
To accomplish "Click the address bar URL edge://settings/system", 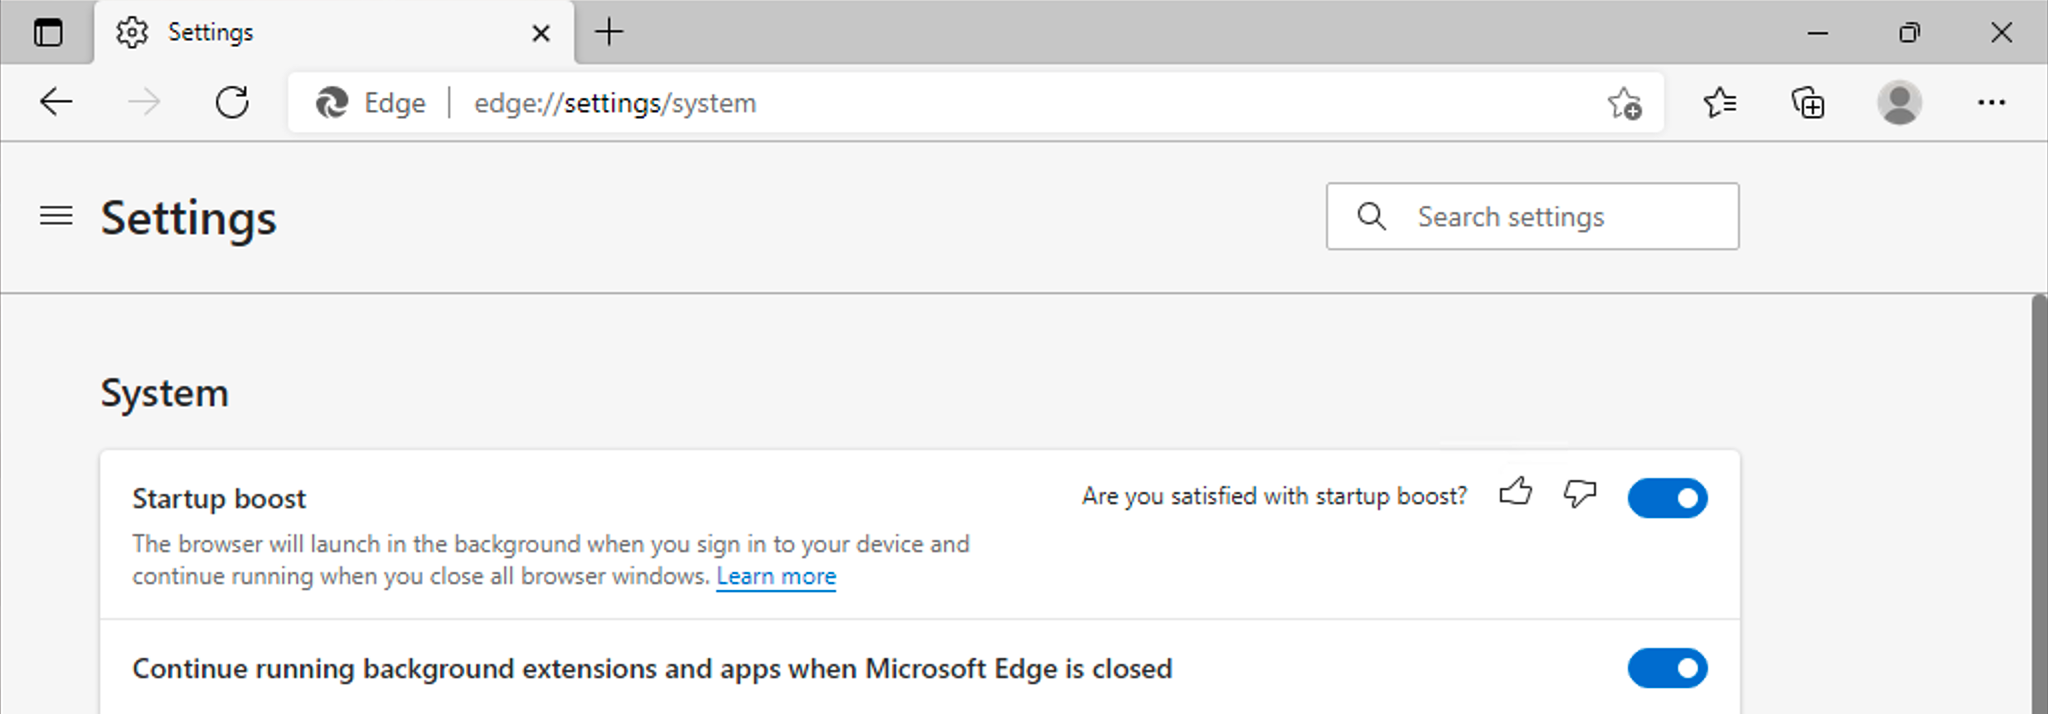I will point(615,103).
